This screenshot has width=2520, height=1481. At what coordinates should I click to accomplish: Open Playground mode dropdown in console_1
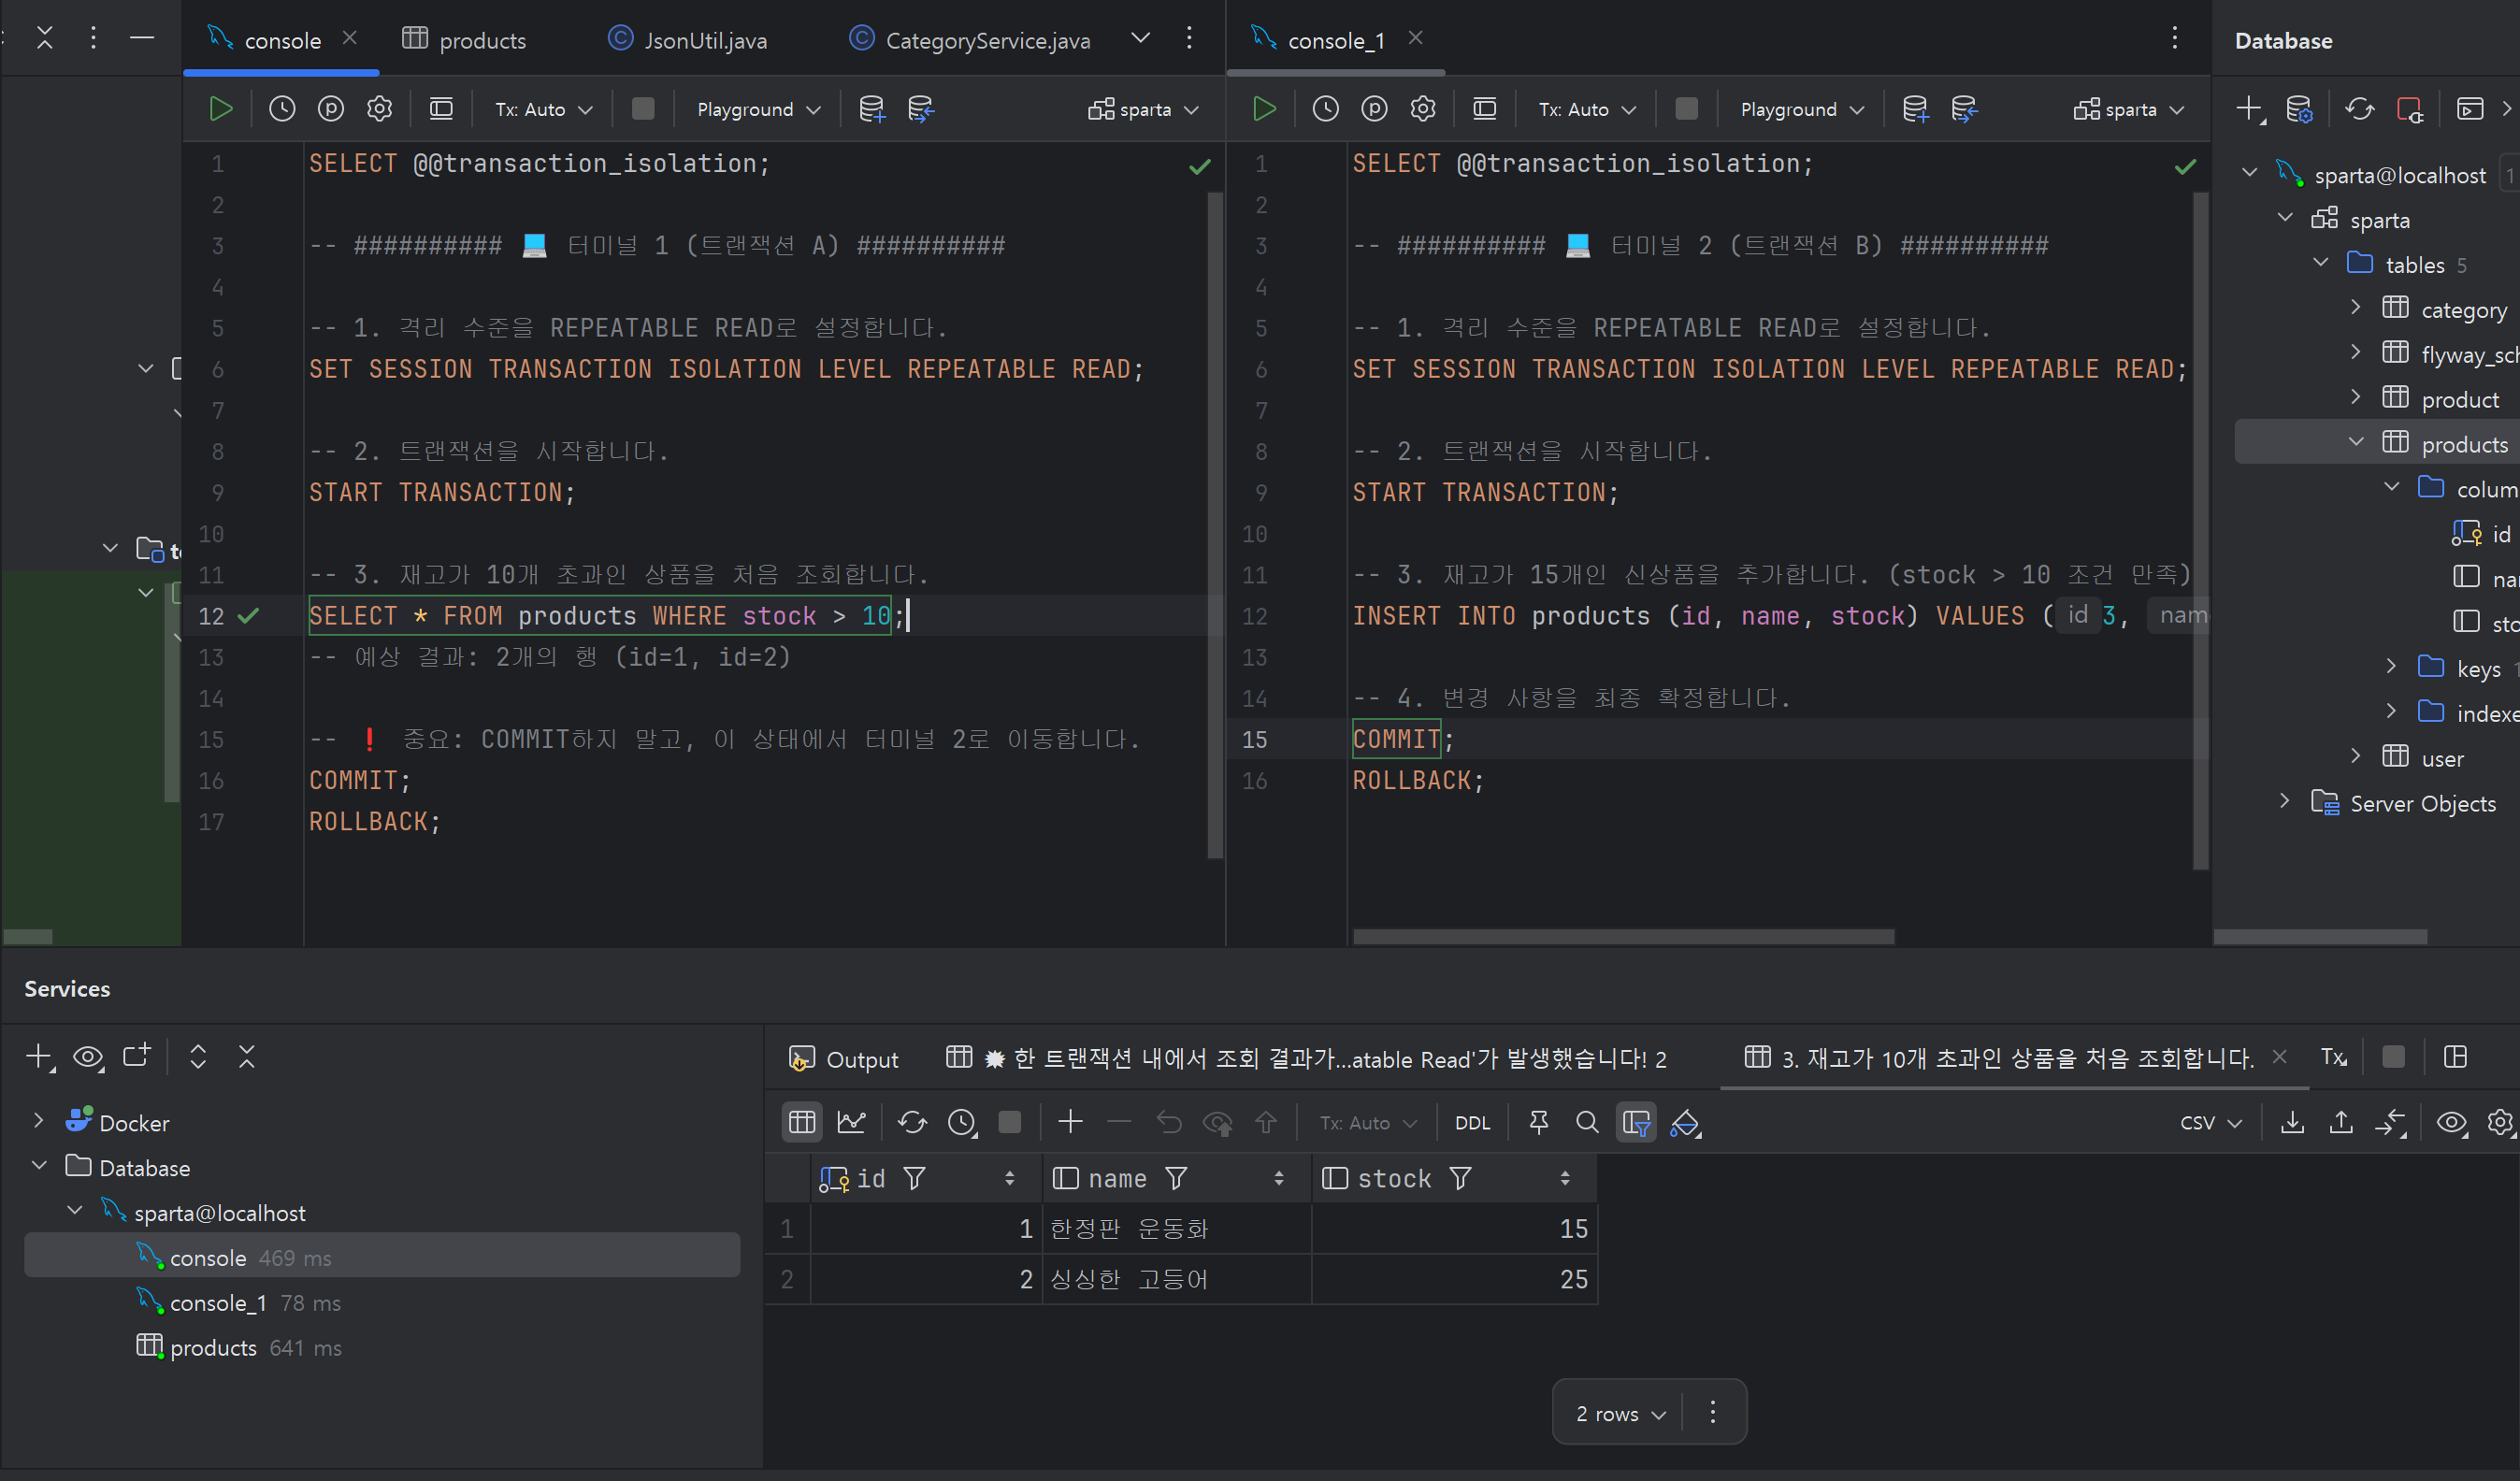[1801, 109]
